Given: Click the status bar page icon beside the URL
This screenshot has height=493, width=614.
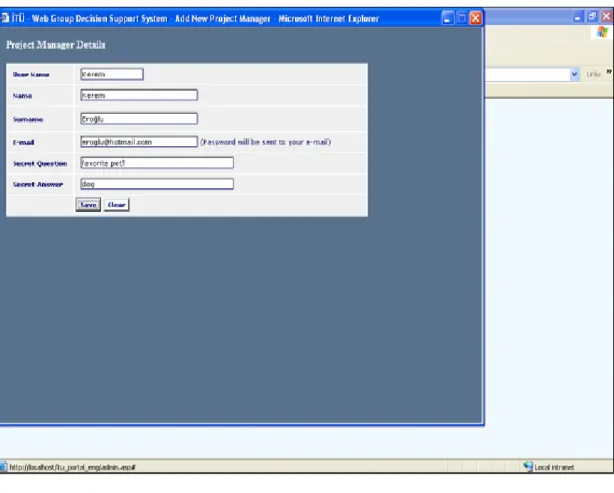Looking at the screenshot, I should tap(4, 467).
